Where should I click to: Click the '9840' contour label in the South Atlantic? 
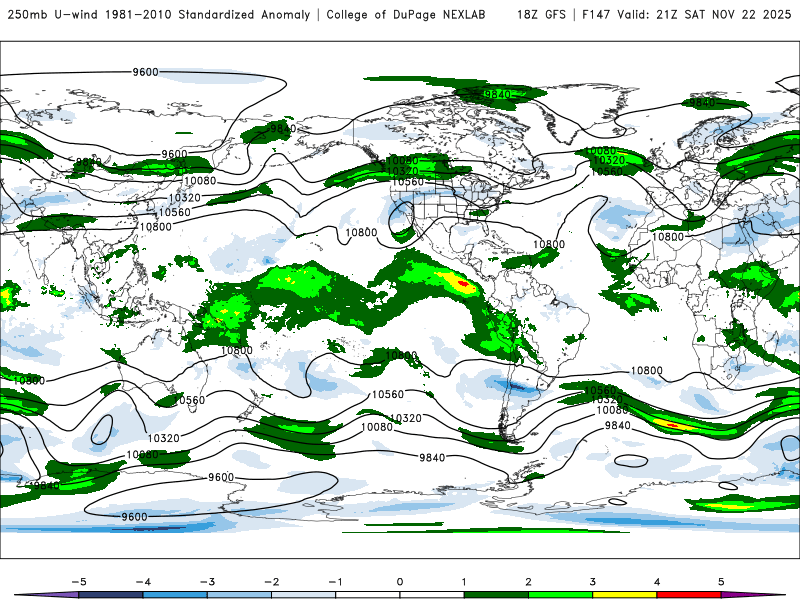coord(617,426)
